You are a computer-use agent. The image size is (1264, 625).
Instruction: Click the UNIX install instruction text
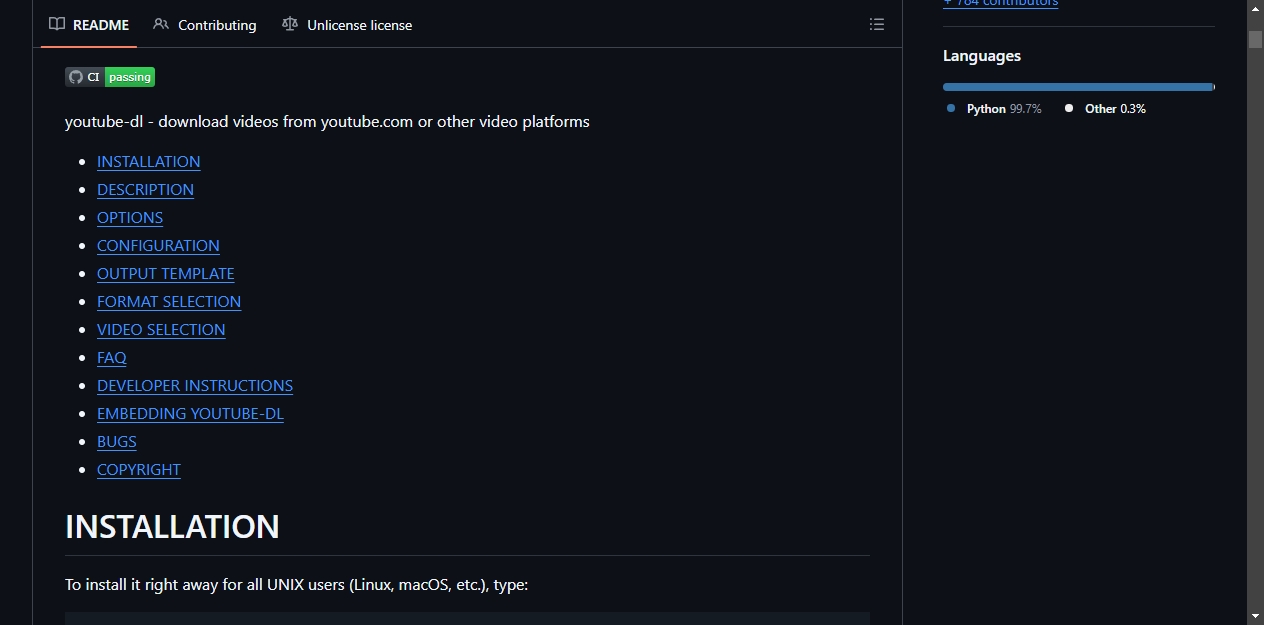coord(296,585)
